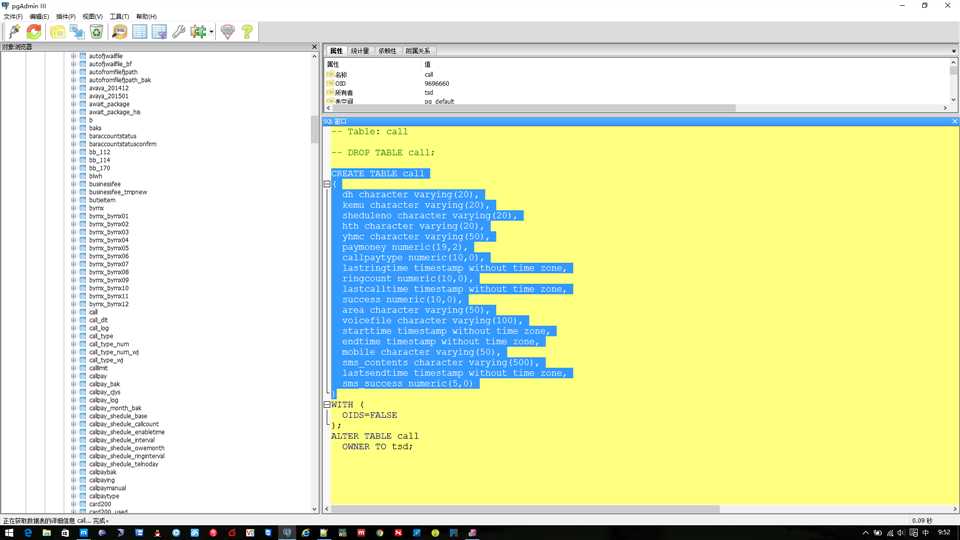The image size is (960, 540).
Task: Select the callpay_log table in tree
Action: 103,400
